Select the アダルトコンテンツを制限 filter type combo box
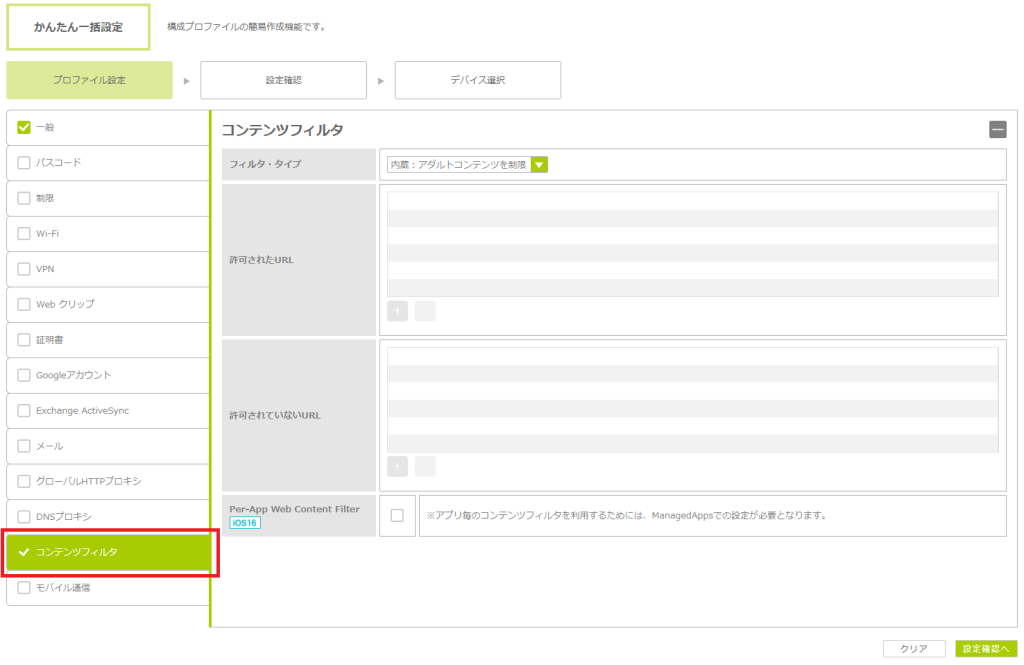1024x665 pixels. (x=458, y=165)
